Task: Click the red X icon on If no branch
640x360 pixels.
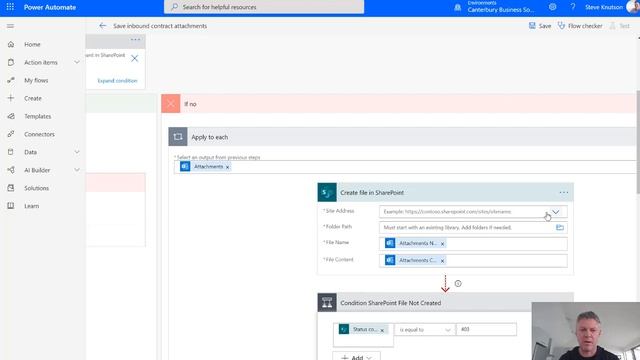Action: pyautogui.click(x=171, y=104)
